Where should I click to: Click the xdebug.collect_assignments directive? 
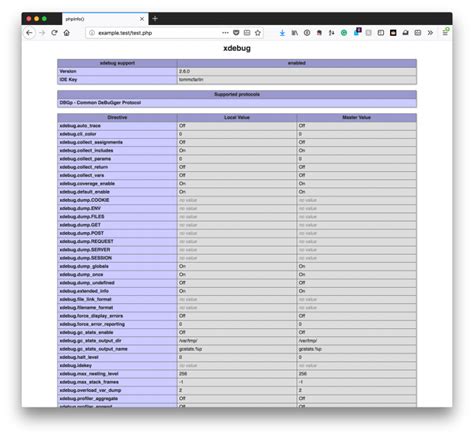[91, 142]
